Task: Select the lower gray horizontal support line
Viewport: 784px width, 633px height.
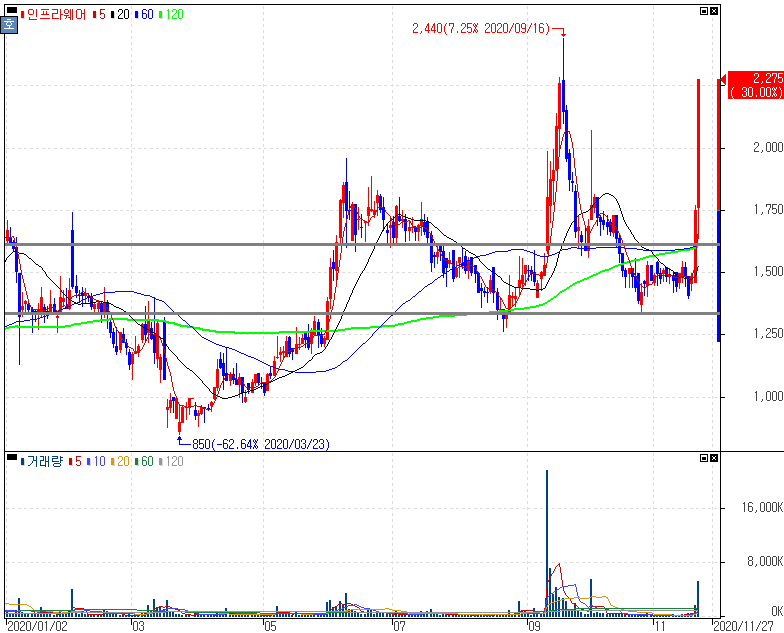Action: point(362,314)
